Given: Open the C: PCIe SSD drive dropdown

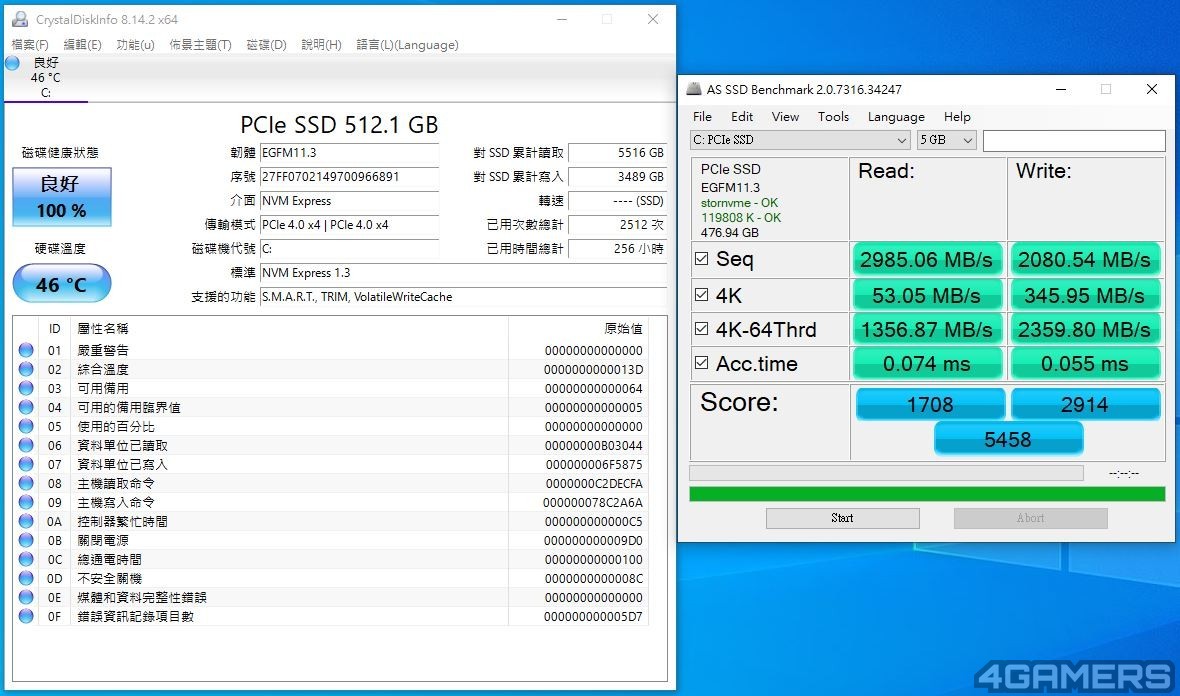Looking at the screenshot, I should click(x=800, y=140).
